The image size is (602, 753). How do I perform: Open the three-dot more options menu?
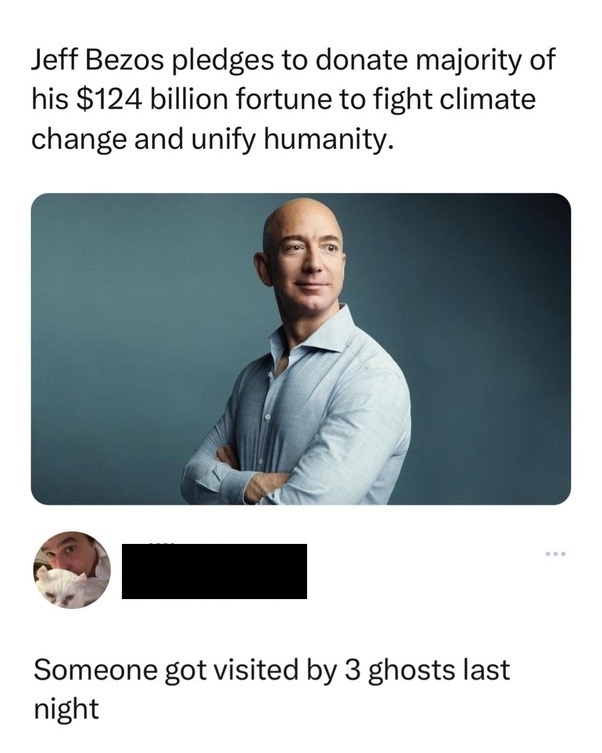tap(556, 554)
